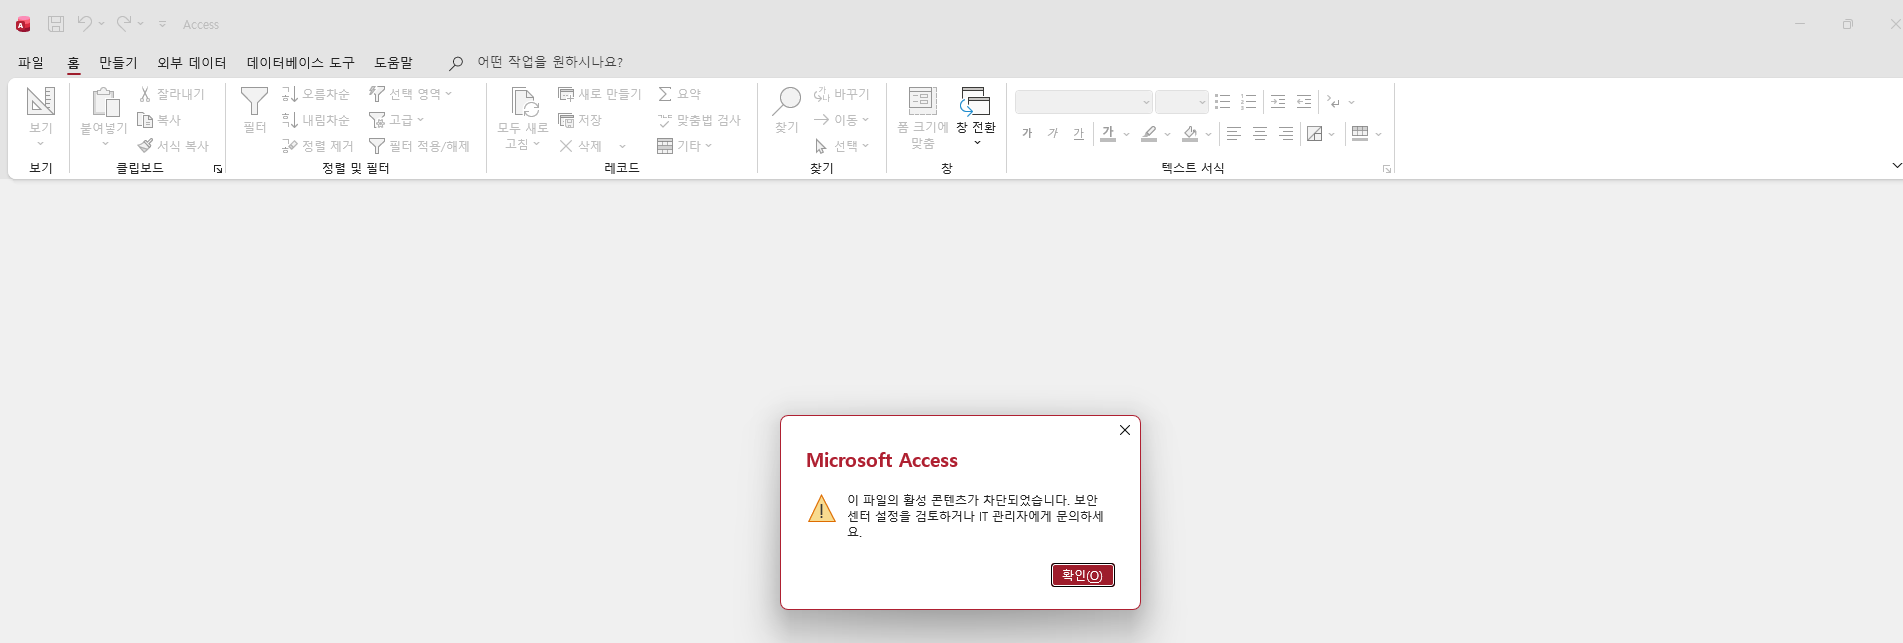Click 정렬 제거 remove sort

[317, 146]
